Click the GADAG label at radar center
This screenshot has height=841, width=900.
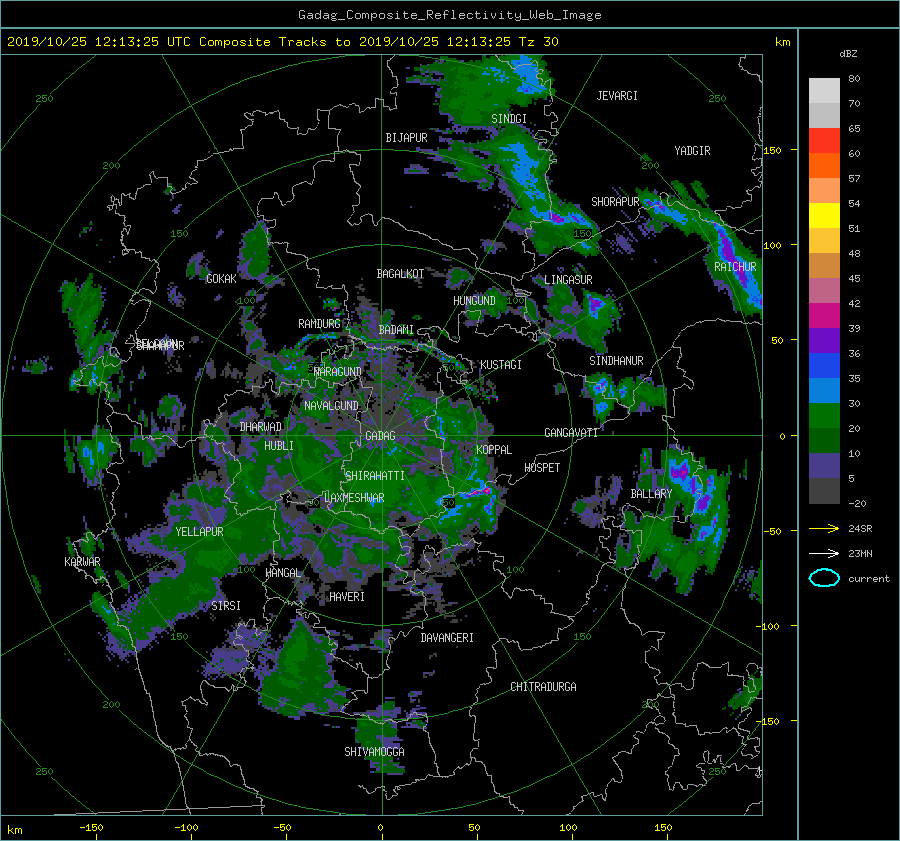click(380, 436)
